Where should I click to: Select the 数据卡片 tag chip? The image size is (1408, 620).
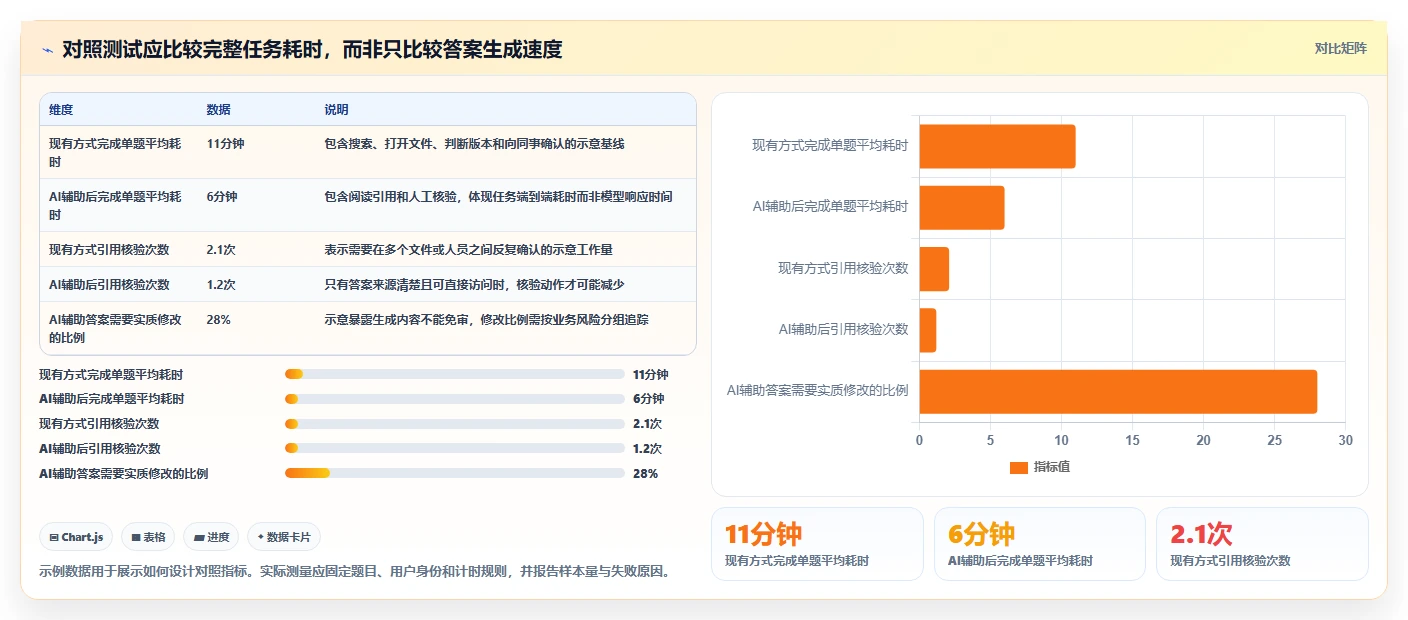coord(284,537)
